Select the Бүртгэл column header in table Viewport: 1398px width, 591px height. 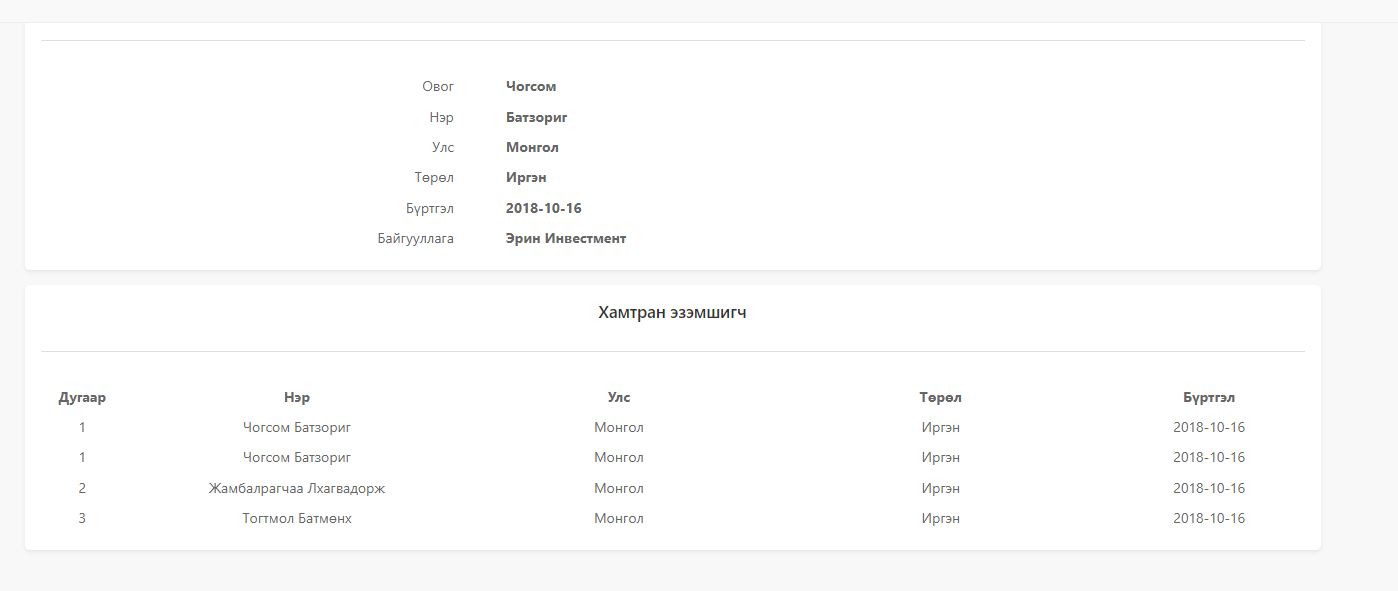point(1208,398)
